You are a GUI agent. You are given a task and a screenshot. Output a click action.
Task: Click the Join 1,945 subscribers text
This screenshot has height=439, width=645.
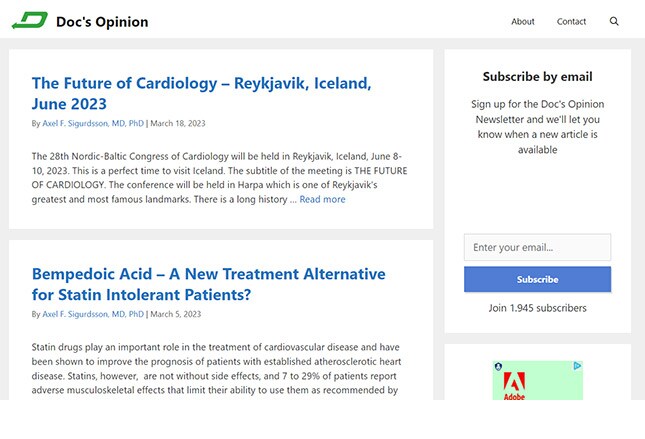pos(537,308)
